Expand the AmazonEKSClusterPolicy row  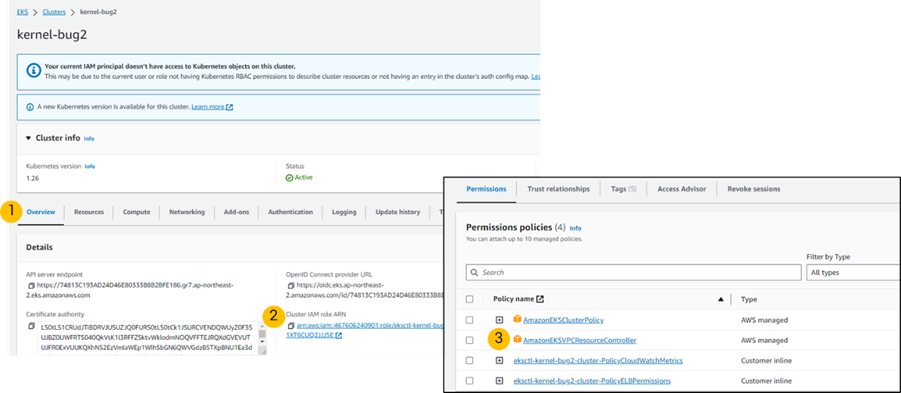click(x=499, y=320)
